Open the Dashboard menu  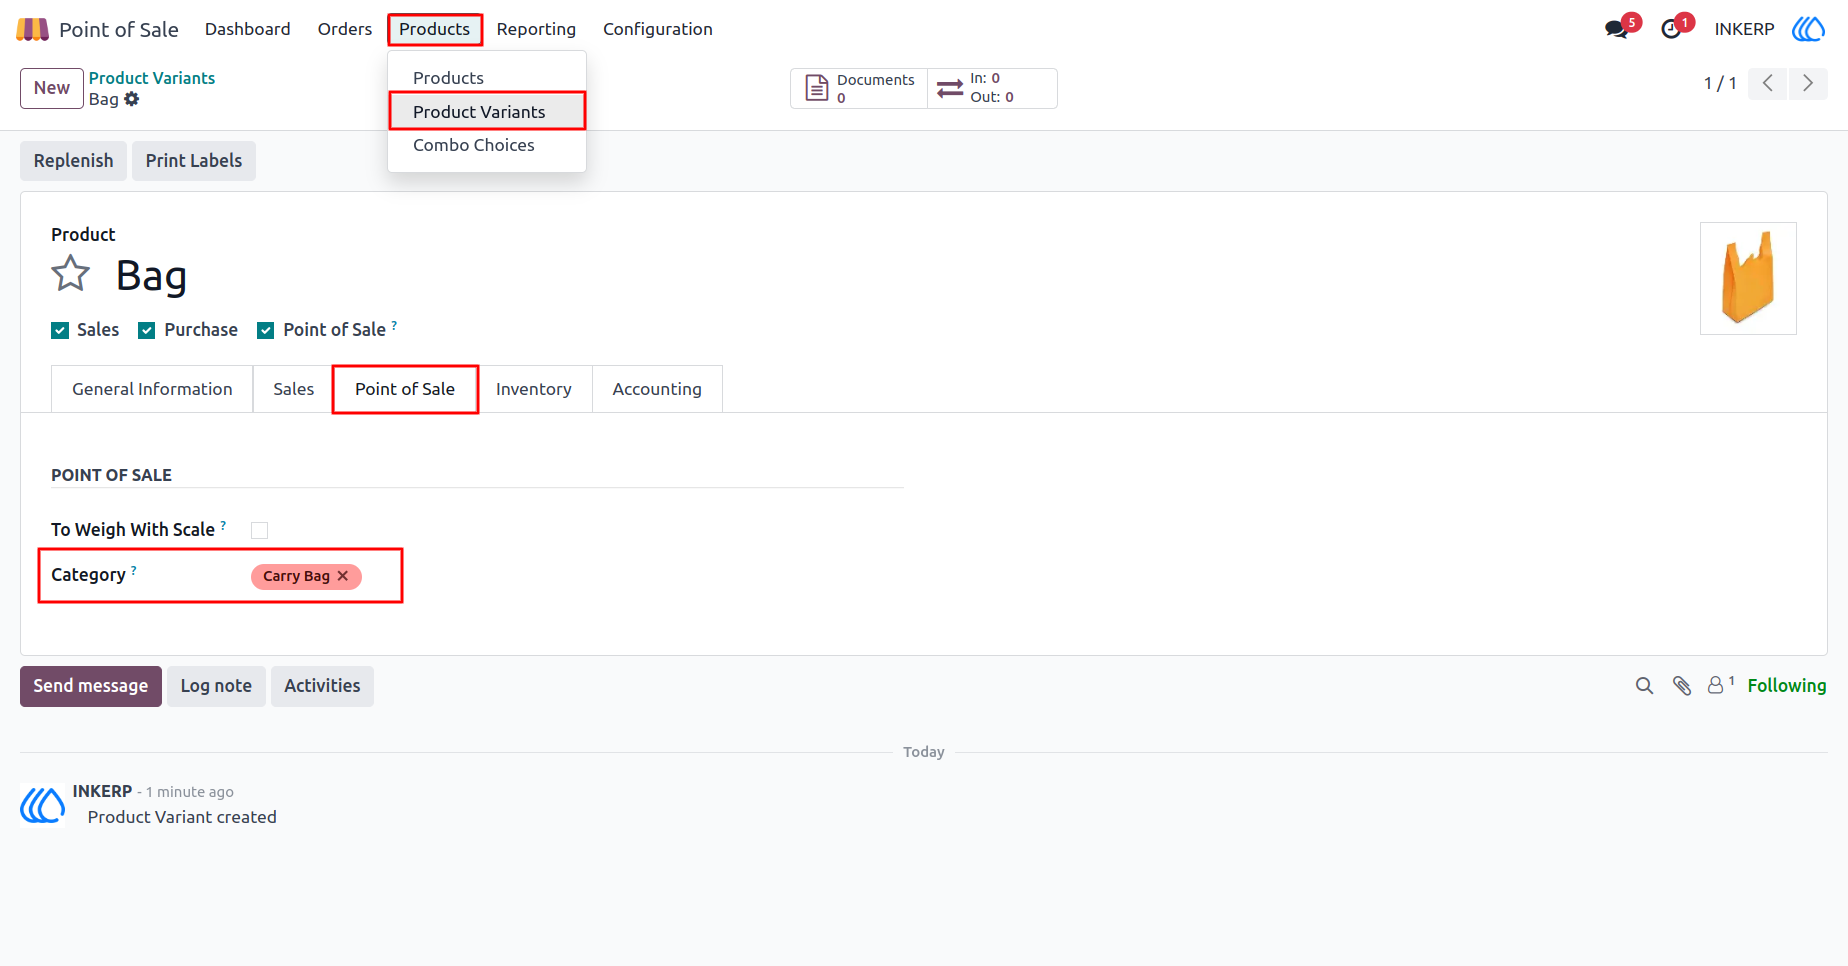[x=248, y=29]
